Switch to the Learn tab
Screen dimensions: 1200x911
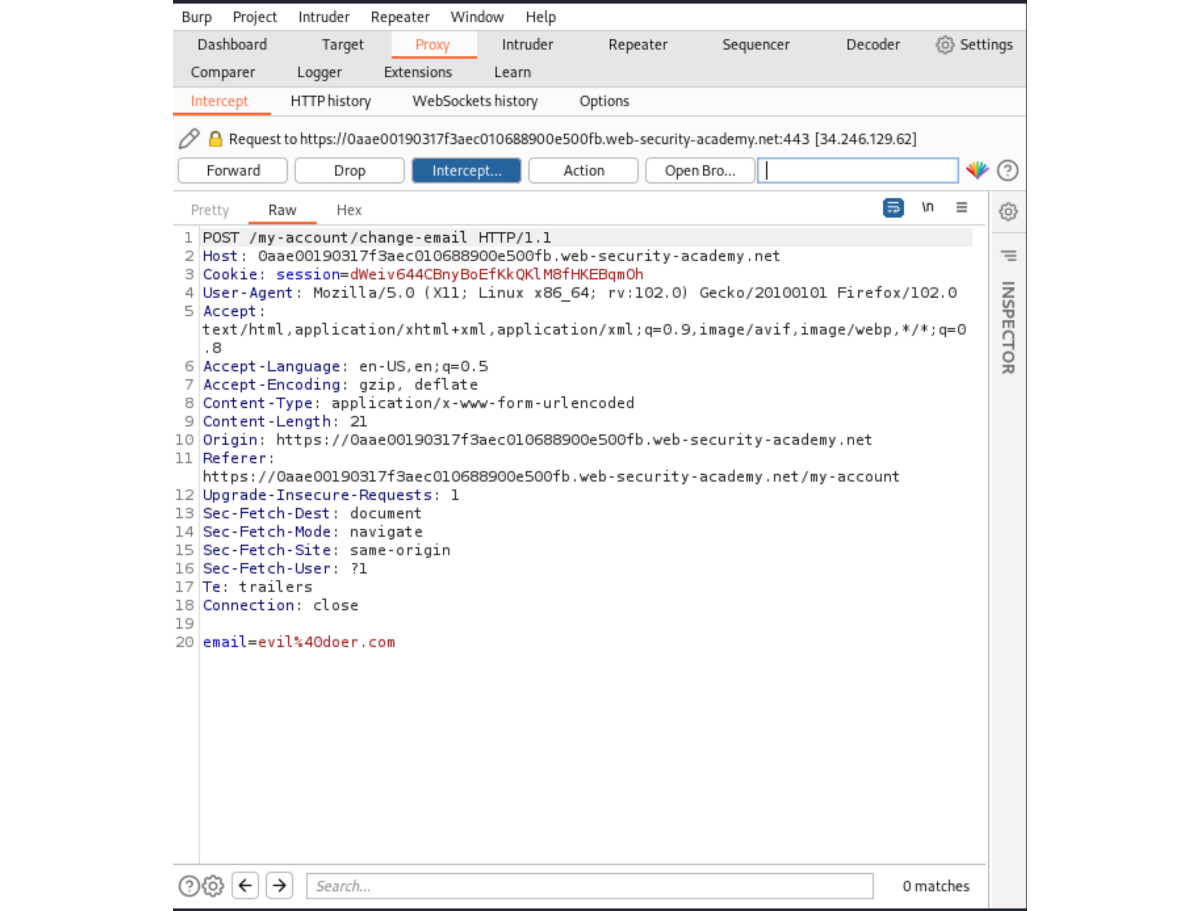click(512, 73)
